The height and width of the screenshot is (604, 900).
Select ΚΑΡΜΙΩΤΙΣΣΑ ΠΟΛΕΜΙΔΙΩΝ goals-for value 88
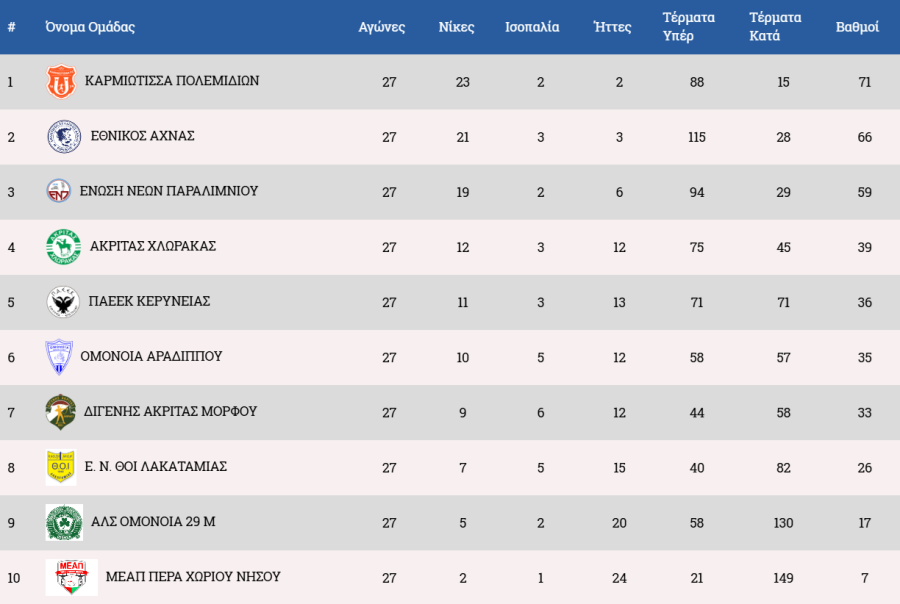[x=697, y=82]
